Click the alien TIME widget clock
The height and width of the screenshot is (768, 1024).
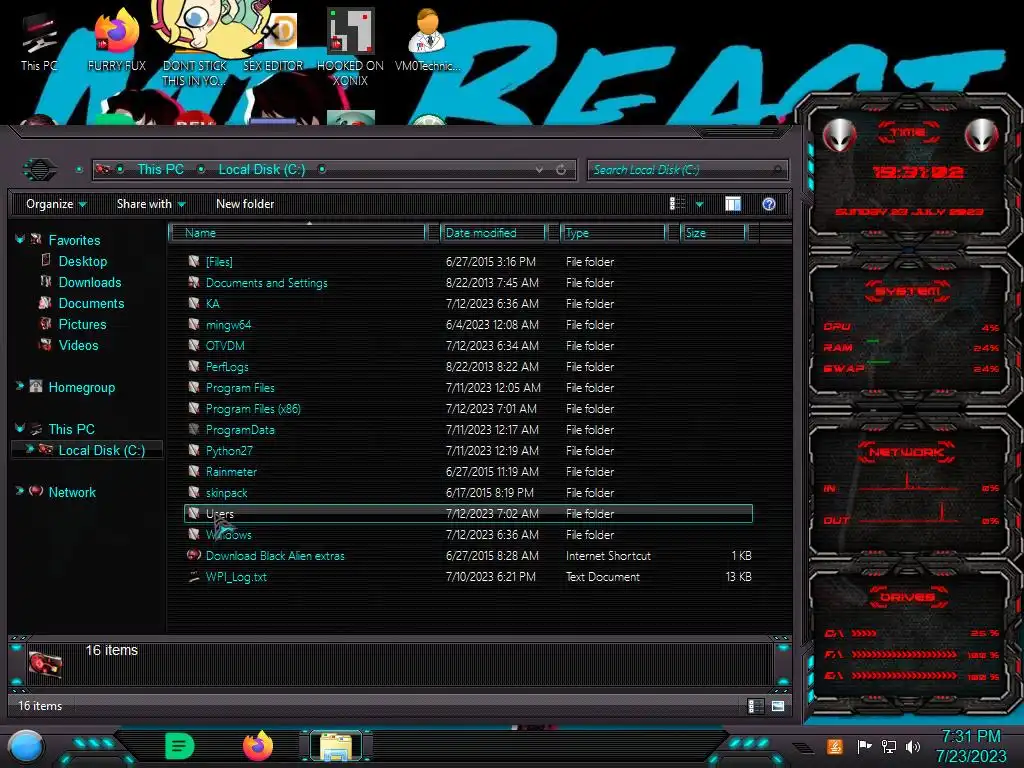tap(918, 172)
